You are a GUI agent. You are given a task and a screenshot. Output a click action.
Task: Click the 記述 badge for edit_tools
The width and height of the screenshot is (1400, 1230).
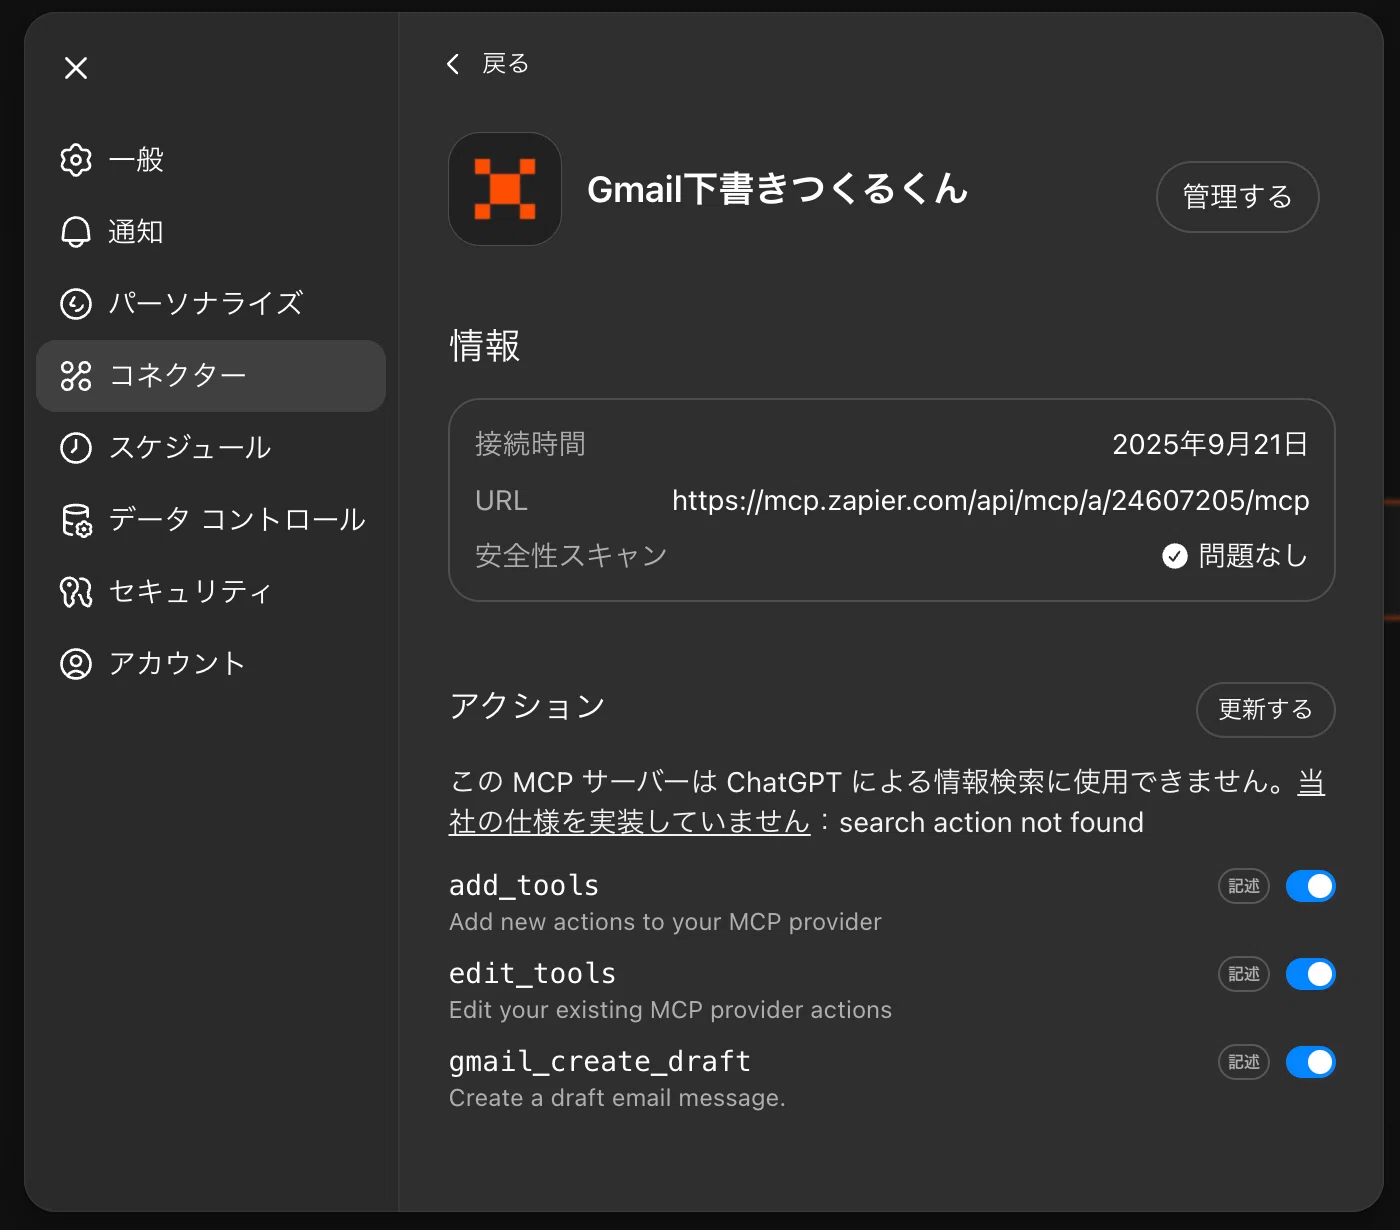point(1244,974)
